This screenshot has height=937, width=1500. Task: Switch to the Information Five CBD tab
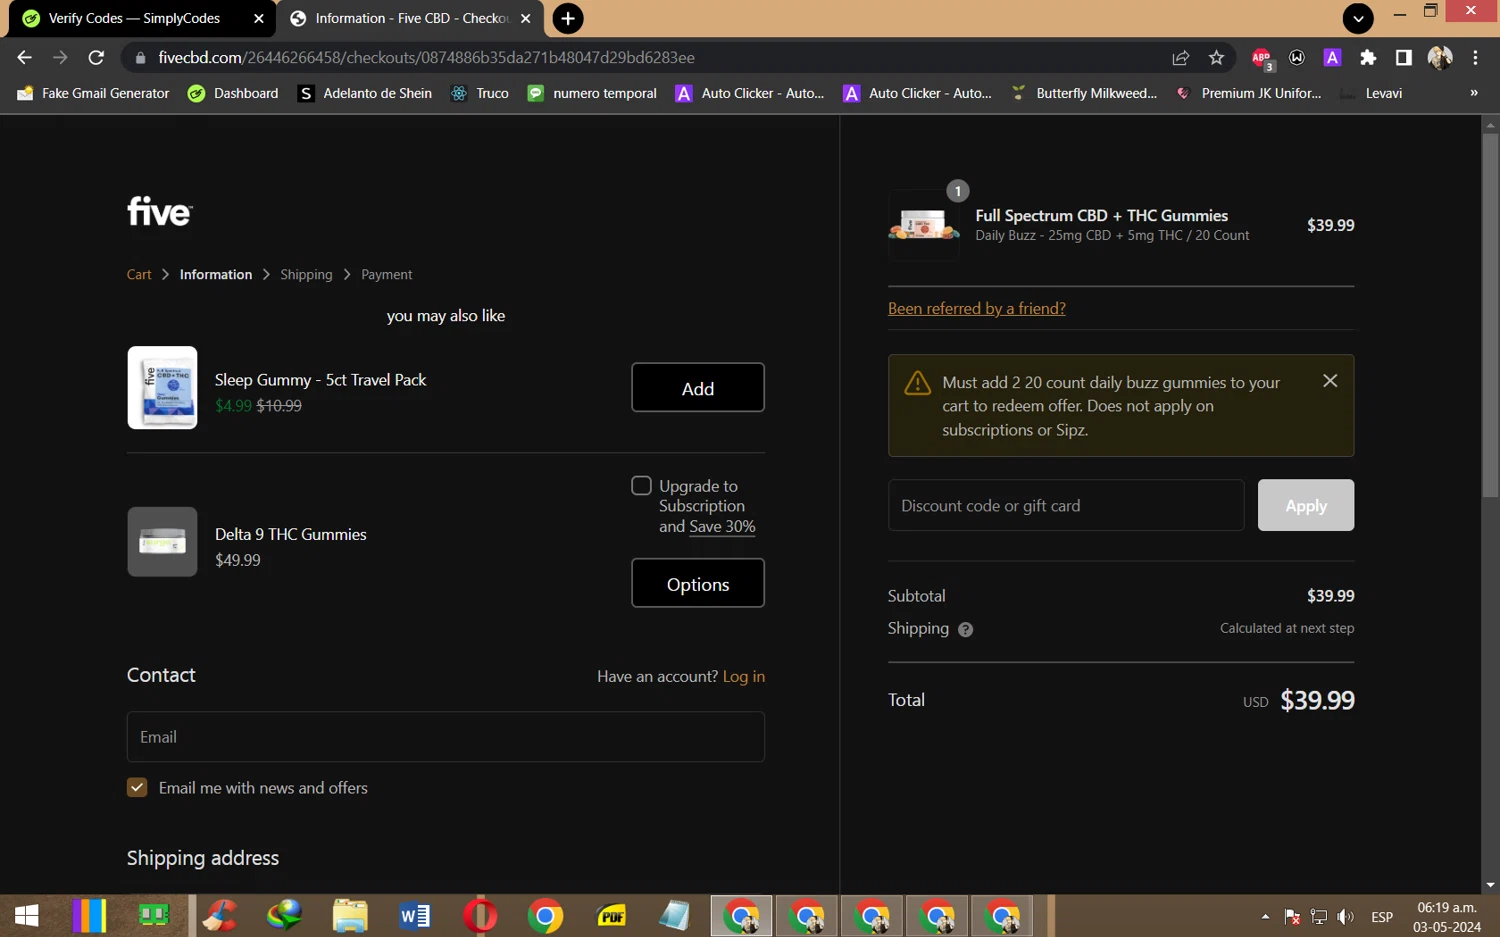tap(412, 18)
